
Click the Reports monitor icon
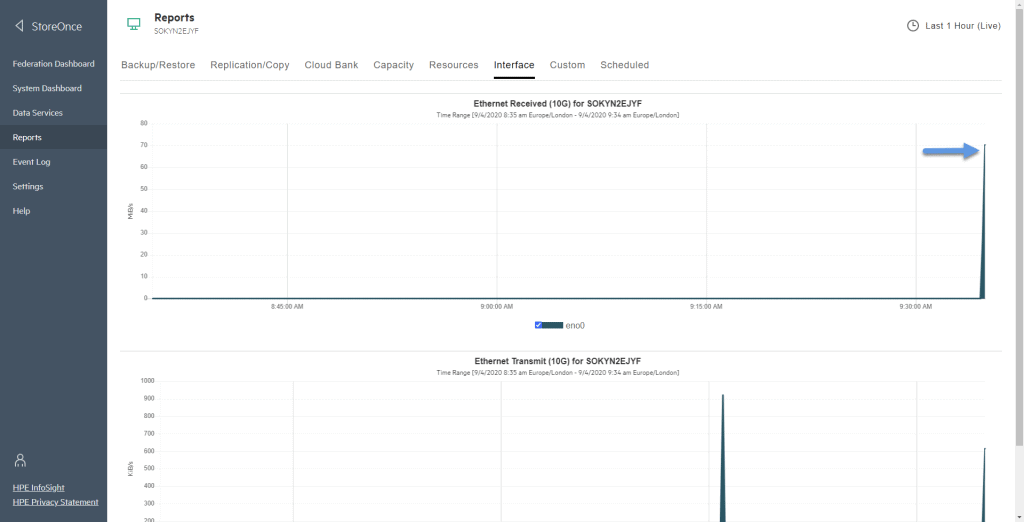pyautogui.click(x=133, y=24)
